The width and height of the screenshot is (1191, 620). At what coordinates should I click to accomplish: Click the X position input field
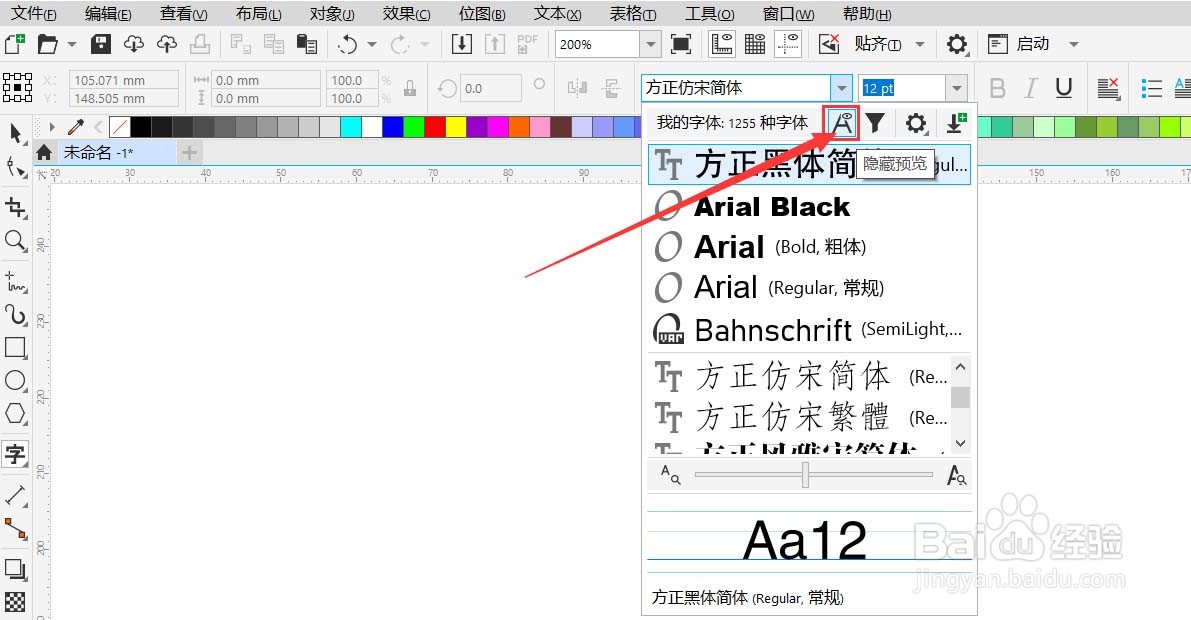point(123,80)
